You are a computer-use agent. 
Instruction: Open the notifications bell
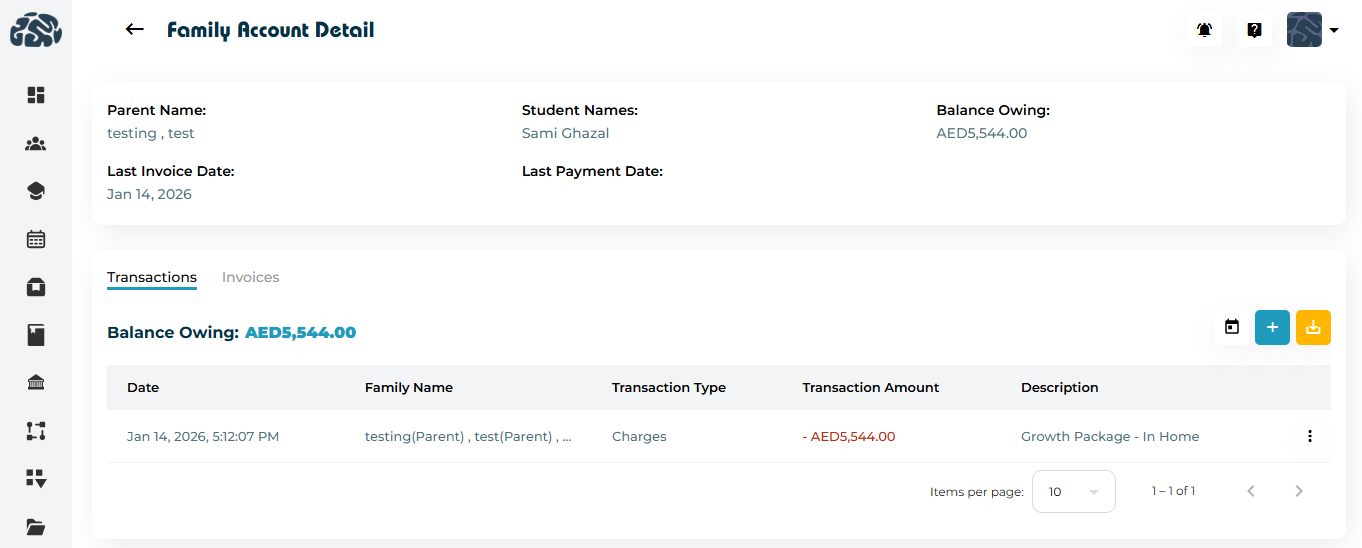pos(1205,30)
